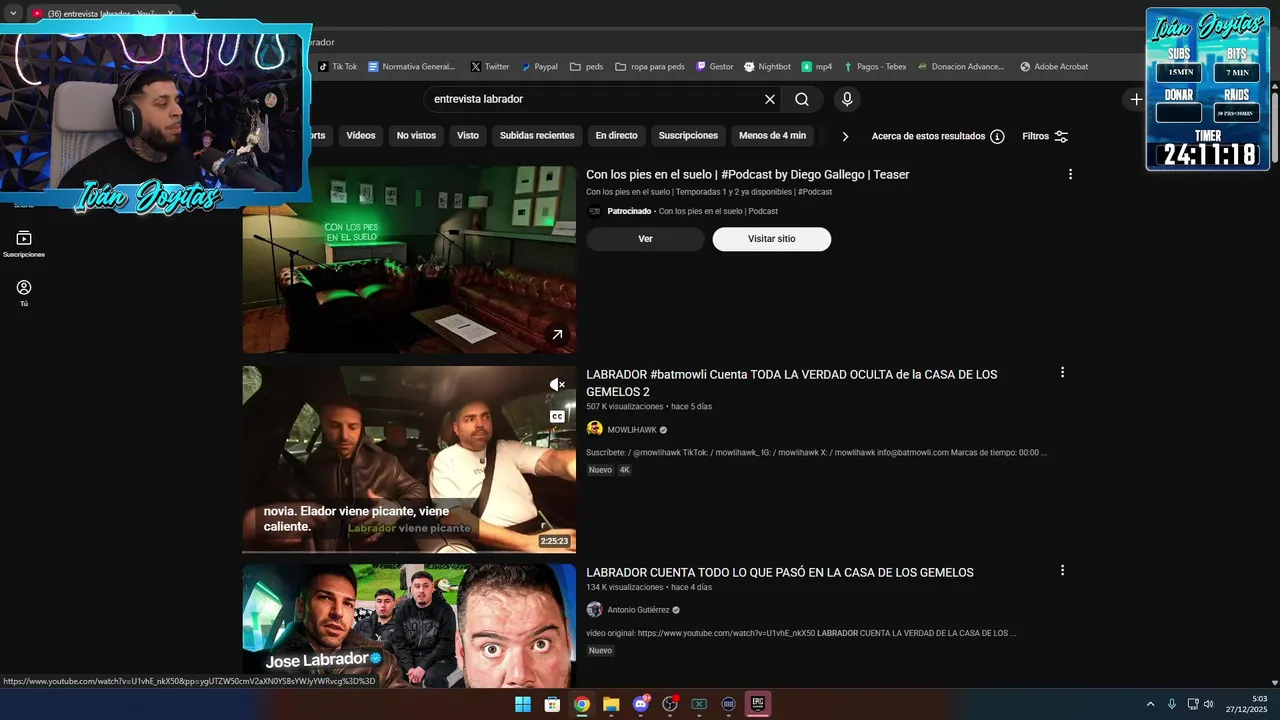The width and height of the screenshot is (1280, 720).
Task: Expand the peds bookmark folder
Action: pyautogui.click(x=587, y=67)
